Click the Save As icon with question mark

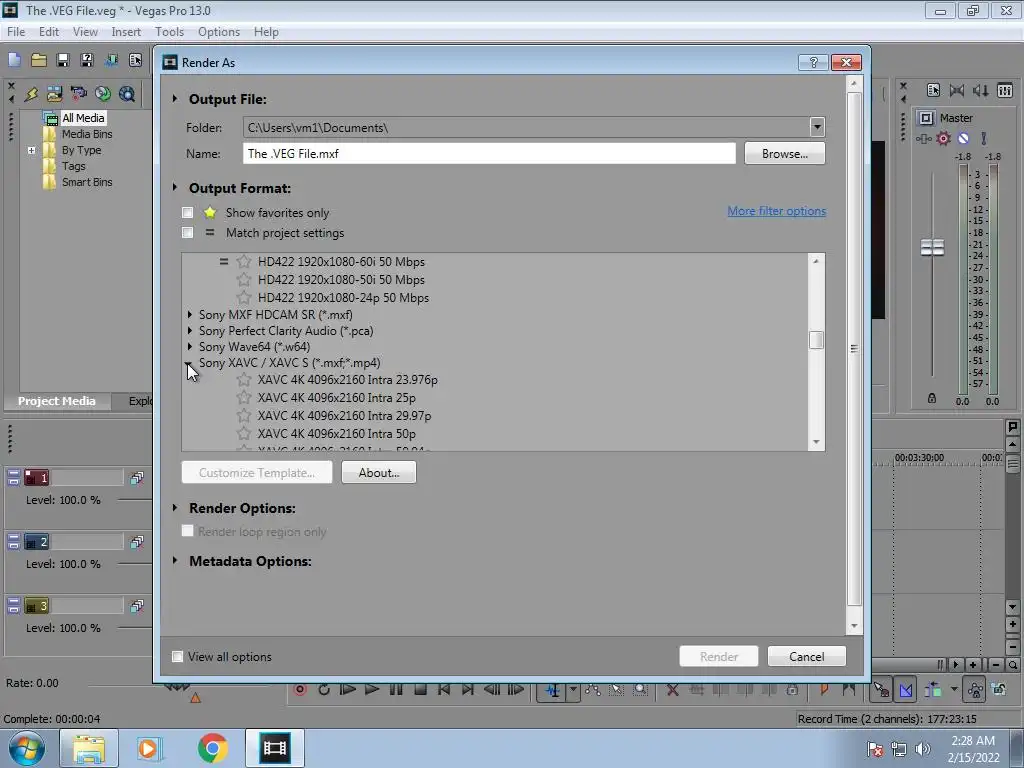[87, 61]
